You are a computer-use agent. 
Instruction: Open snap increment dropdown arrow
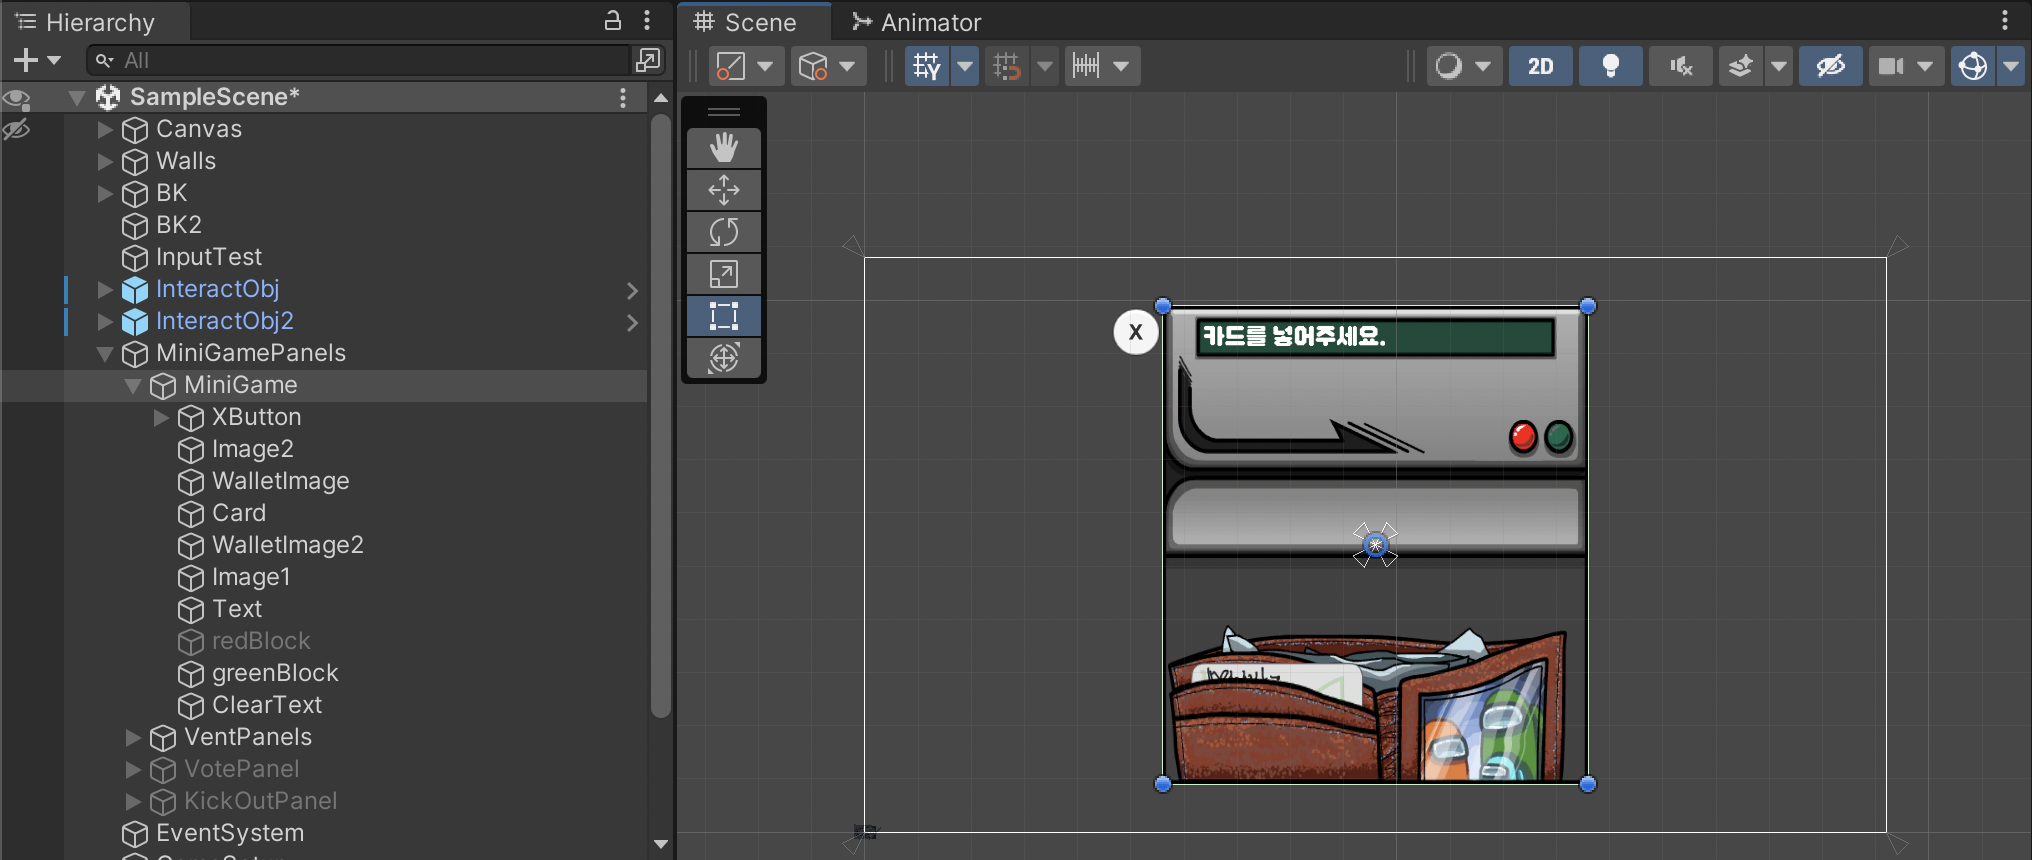pyautogui.click(x=1122, y=66)
